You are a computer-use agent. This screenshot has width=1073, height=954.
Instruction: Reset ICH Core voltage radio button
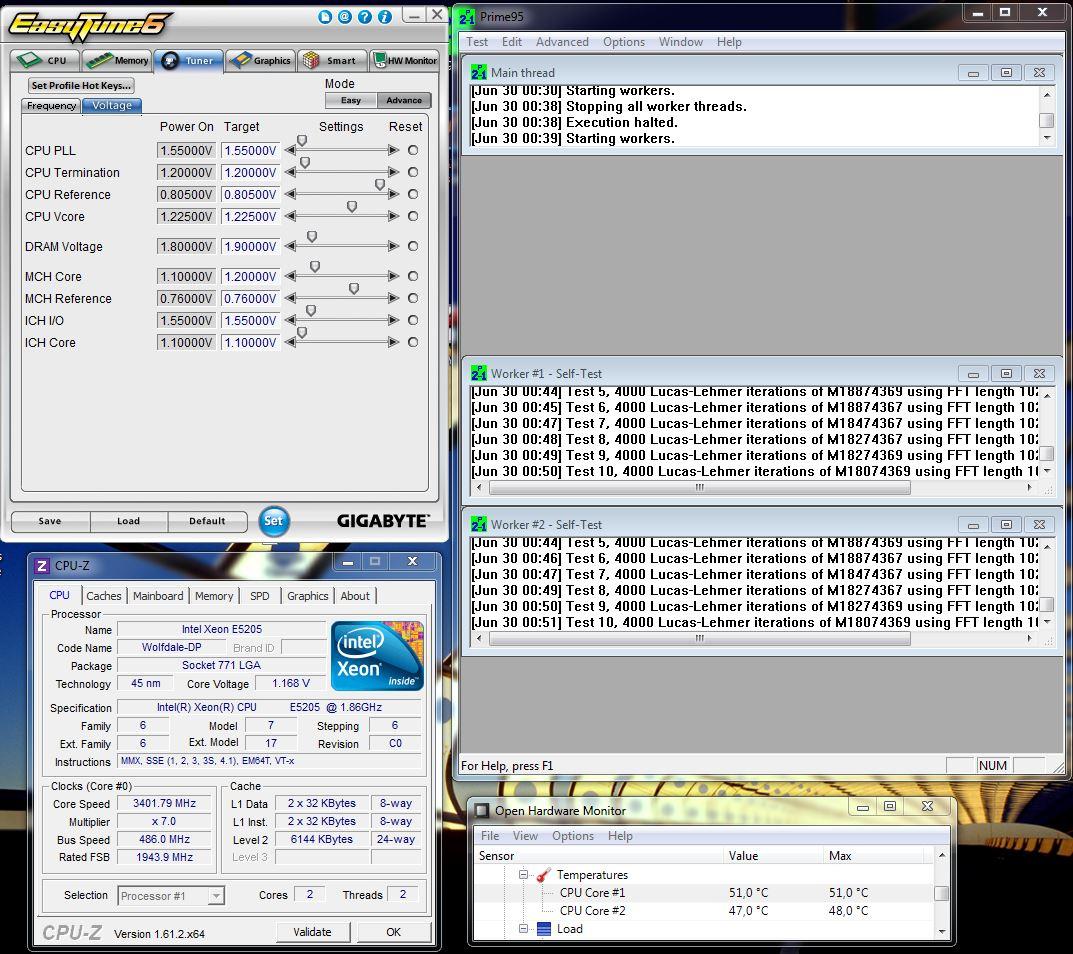click(413, 341)
